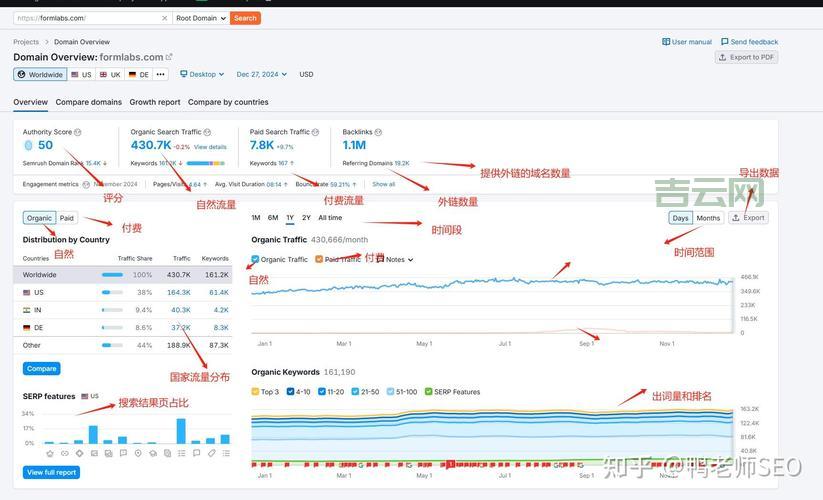Open more countries via three-dots button

[160, 75]
